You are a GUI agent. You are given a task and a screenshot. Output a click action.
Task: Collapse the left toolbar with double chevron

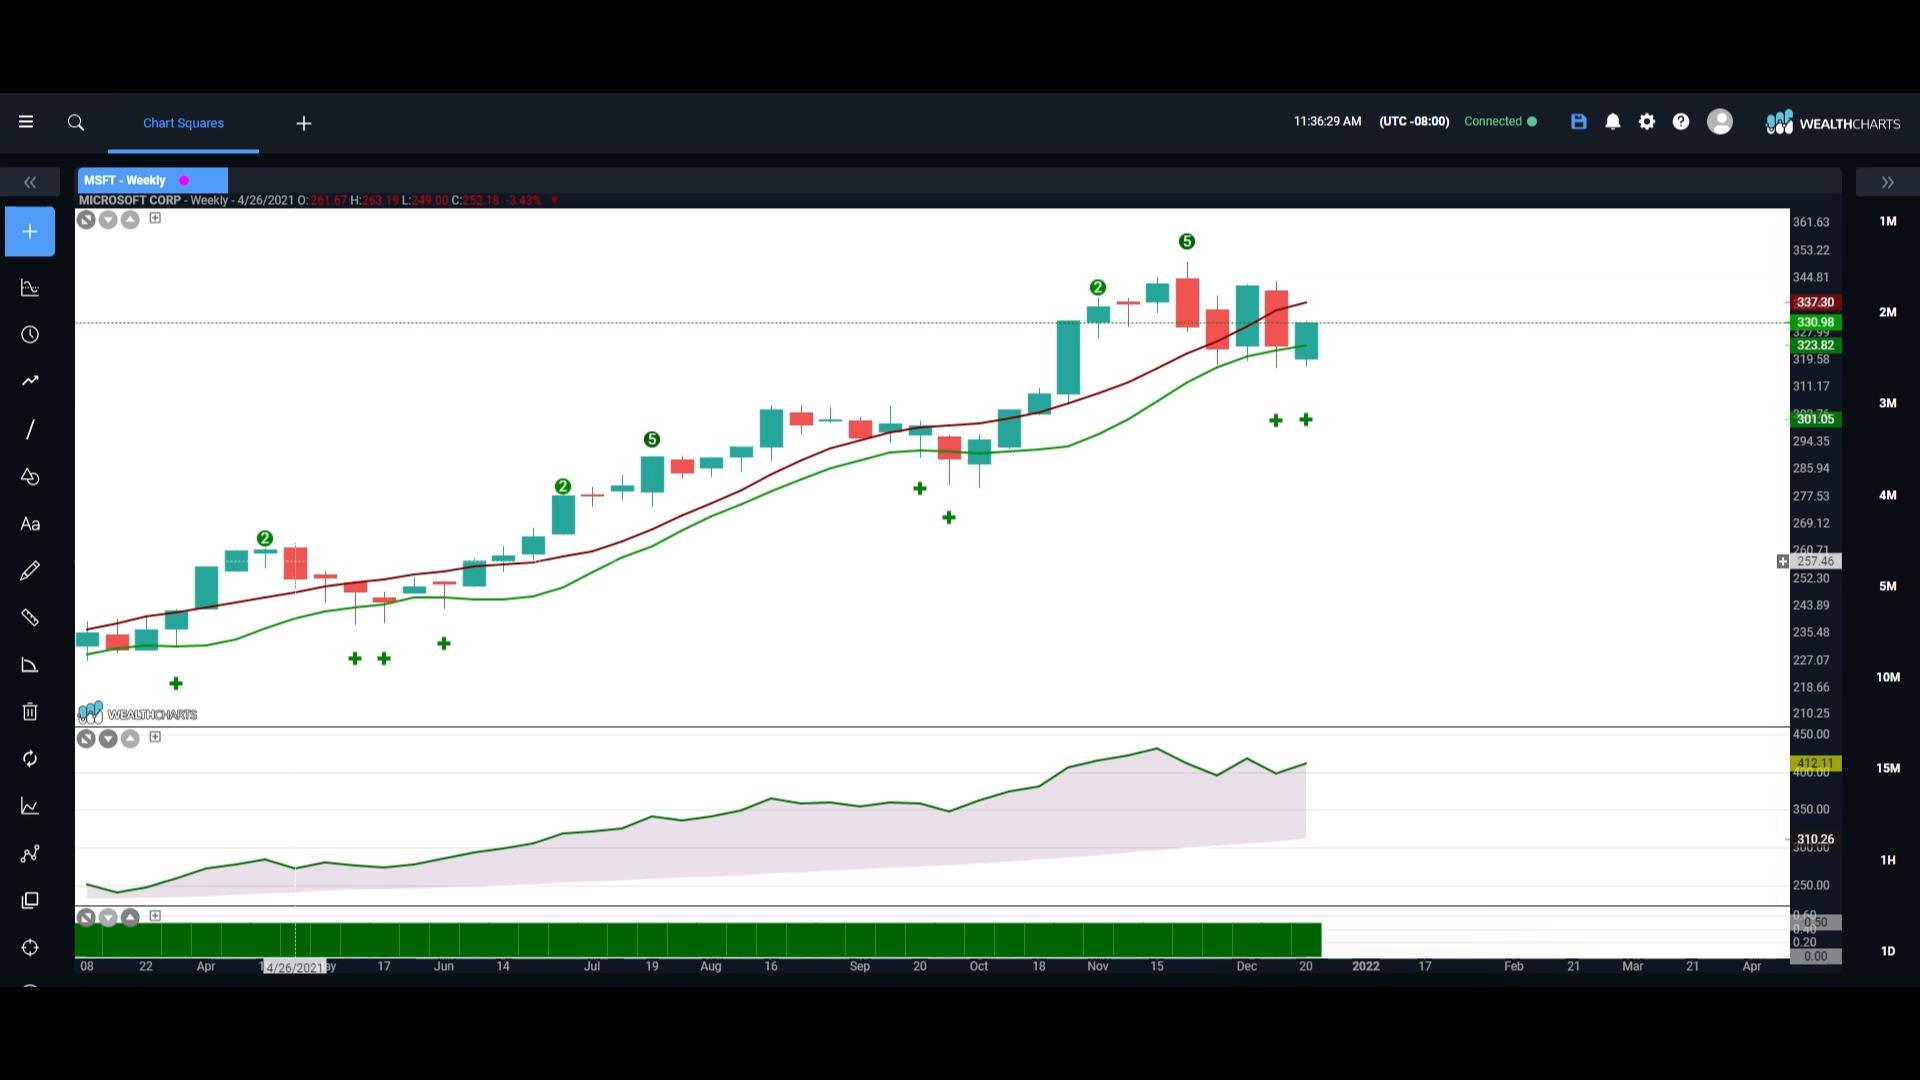[30, 182]
